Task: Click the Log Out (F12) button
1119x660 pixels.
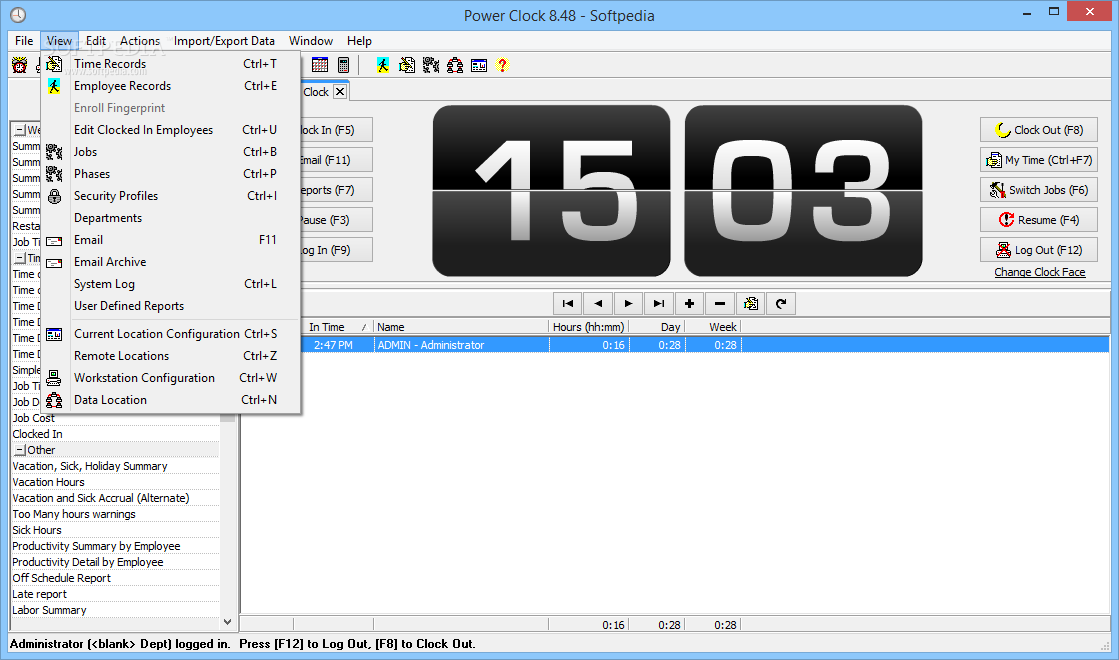Action: click(1038, 250)
